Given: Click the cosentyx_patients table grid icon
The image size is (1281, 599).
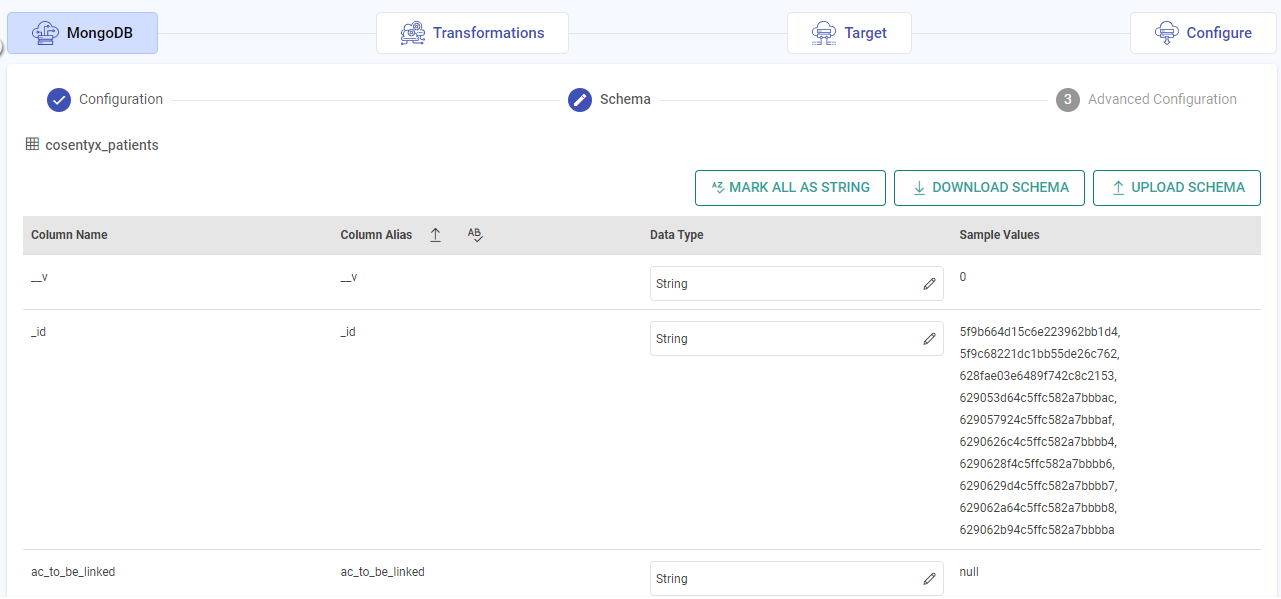Looking at the screenshot, I should [x=33, y=145].
